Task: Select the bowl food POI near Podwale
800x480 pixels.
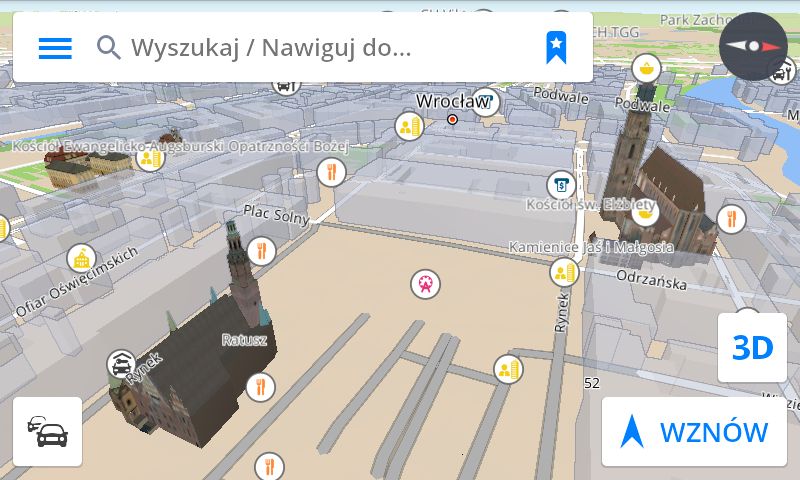Action: (646, 68)
